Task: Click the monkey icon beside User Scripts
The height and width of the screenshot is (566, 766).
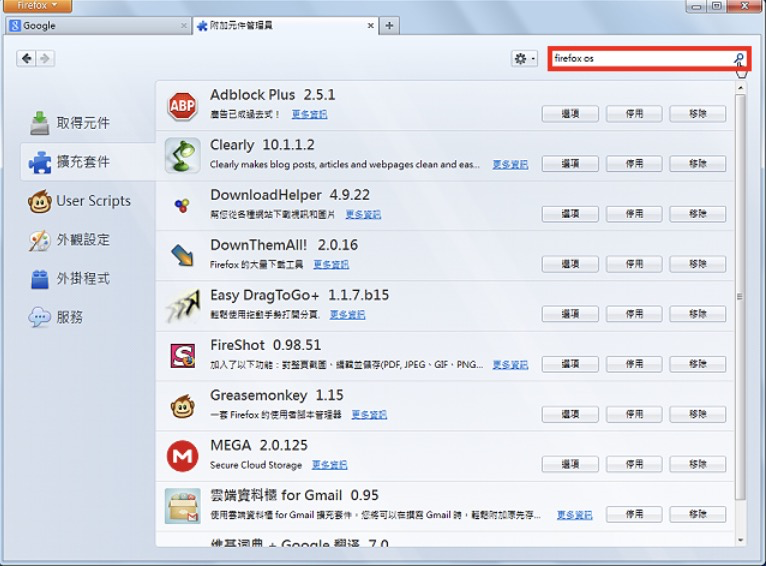Action: [x=40, y=201]
